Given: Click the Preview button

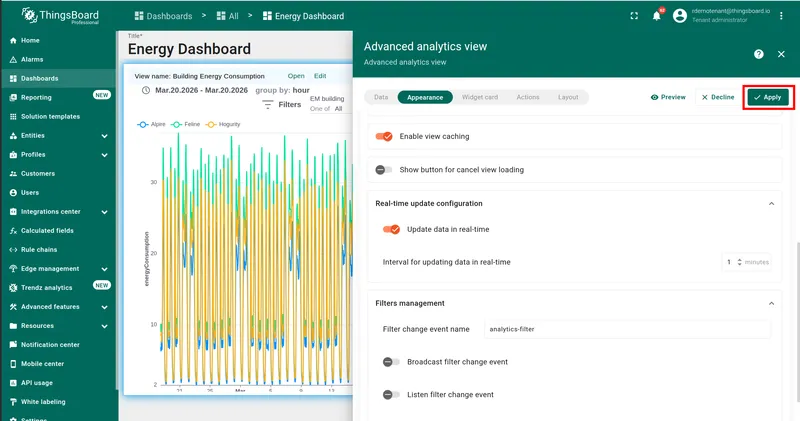Looking at the screenshot, I should point(668,97).
